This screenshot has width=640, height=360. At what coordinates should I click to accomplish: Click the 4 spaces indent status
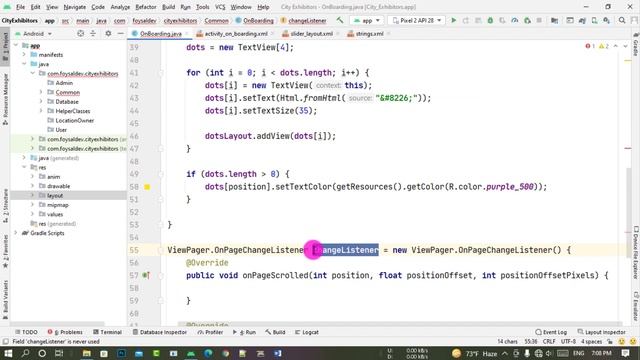coord(591,342)
